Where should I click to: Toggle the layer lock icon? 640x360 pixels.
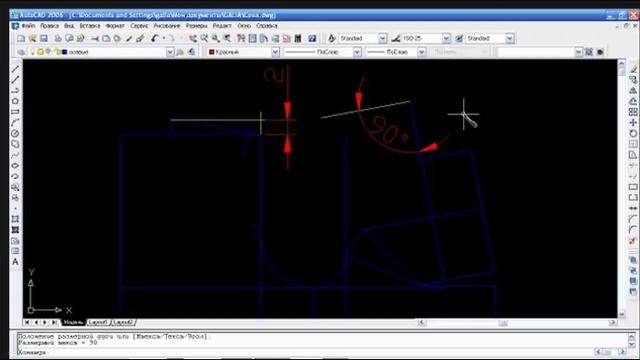coord(58,52)
